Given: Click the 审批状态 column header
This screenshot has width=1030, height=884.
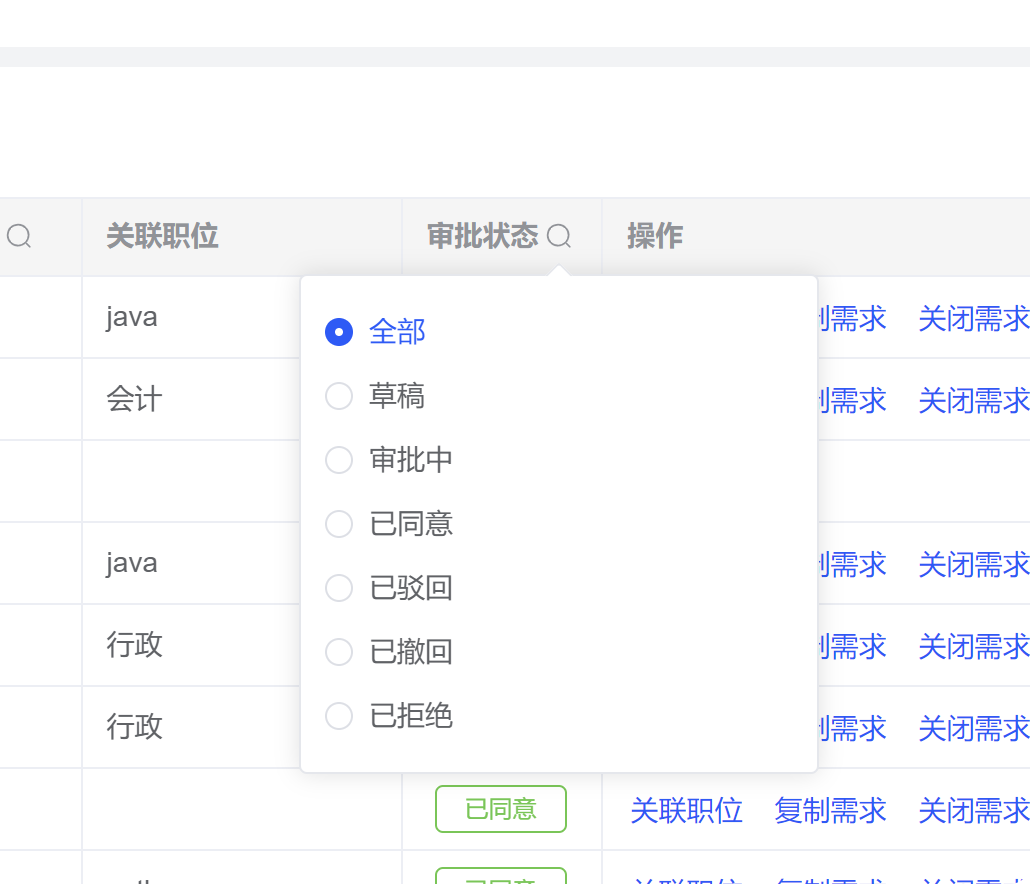Looking at the screenshot, I should (483, 236).
